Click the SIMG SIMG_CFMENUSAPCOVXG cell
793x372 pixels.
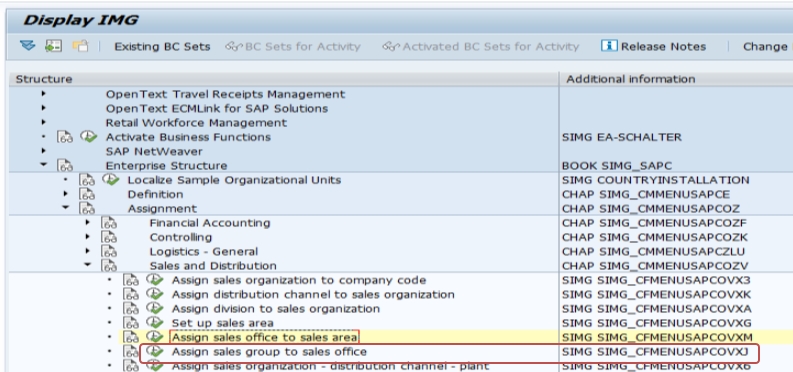pyautogui.click(x=656, y=323)
